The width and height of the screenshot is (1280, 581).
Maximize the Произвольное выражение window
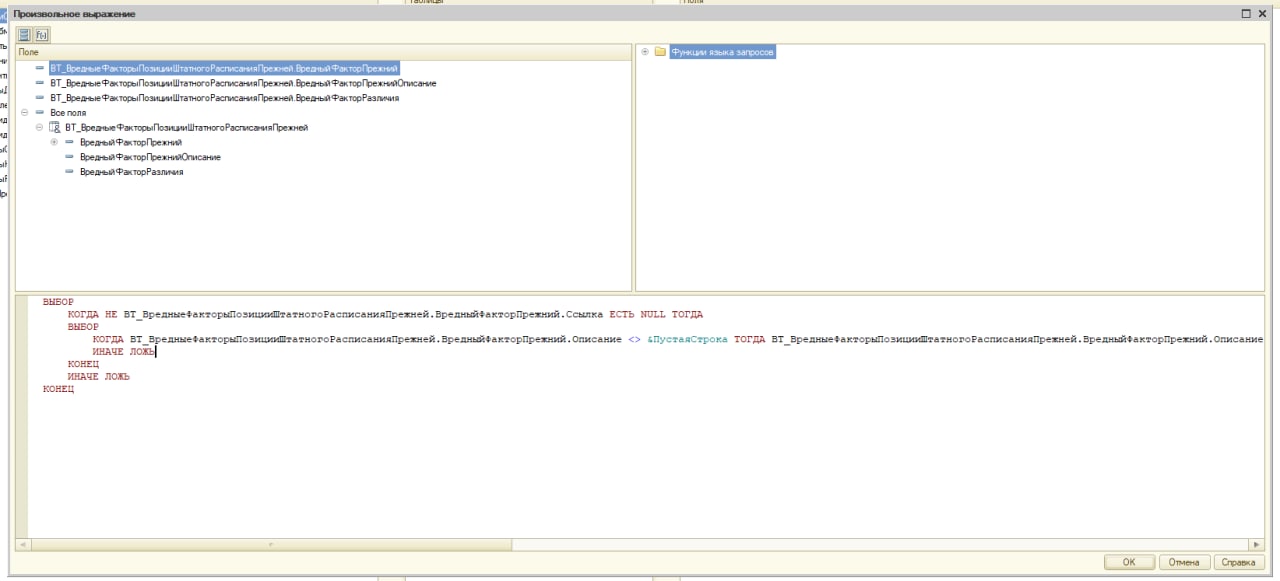coord(1246,14)
